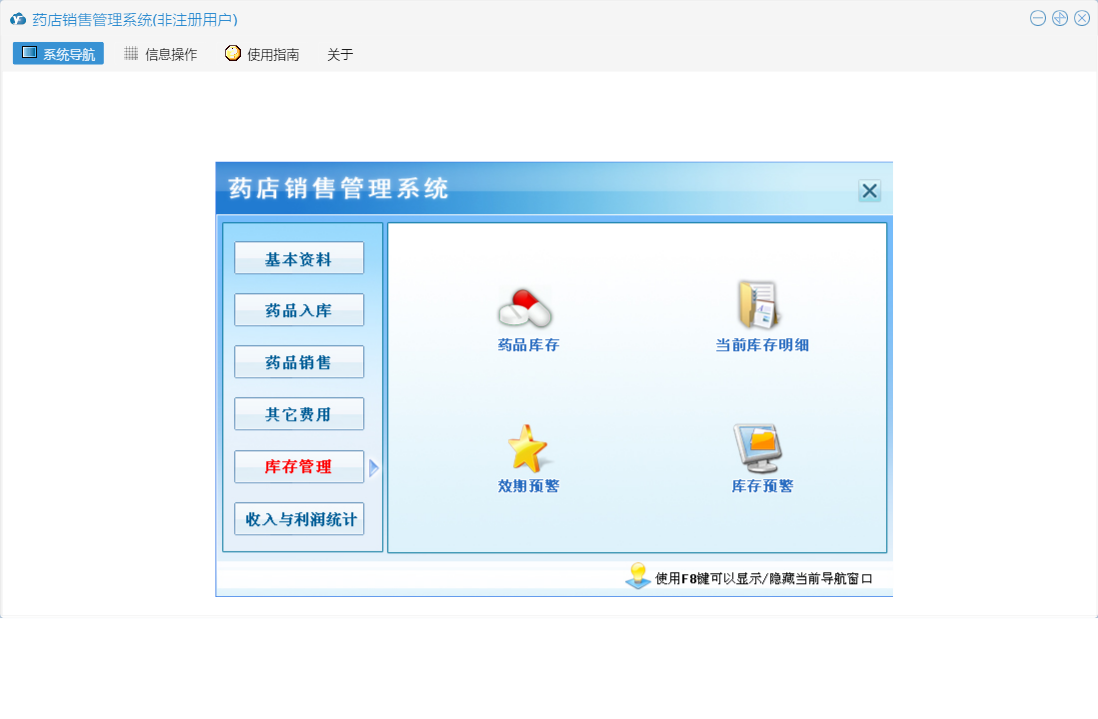Viewport: 1098px width, 719px height.
Task: Click the lightbulb tip icon
Action: click(637, 575)
